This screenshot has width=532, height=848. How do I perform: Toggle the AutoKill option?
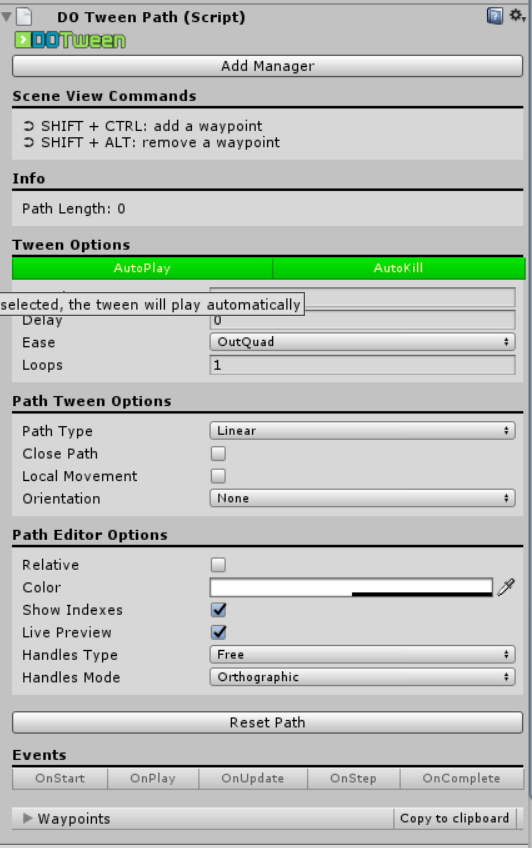(398, 268)
